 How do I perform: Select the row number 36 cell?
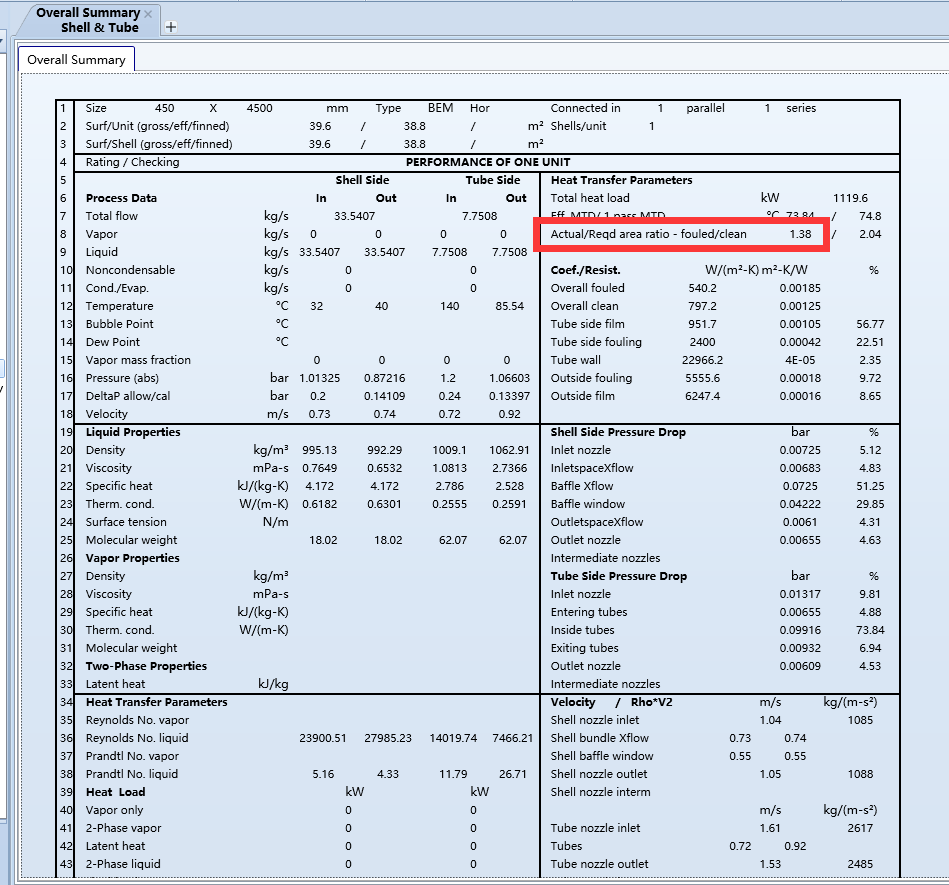pos(65,738)
